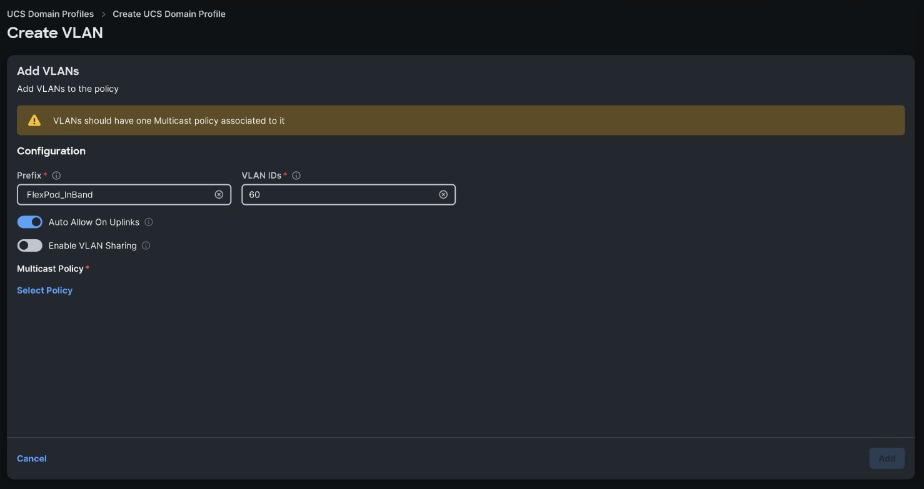Click the Multicast Policy label
Viewport: 924px width, 489px height.
click(x=50, y=269)
